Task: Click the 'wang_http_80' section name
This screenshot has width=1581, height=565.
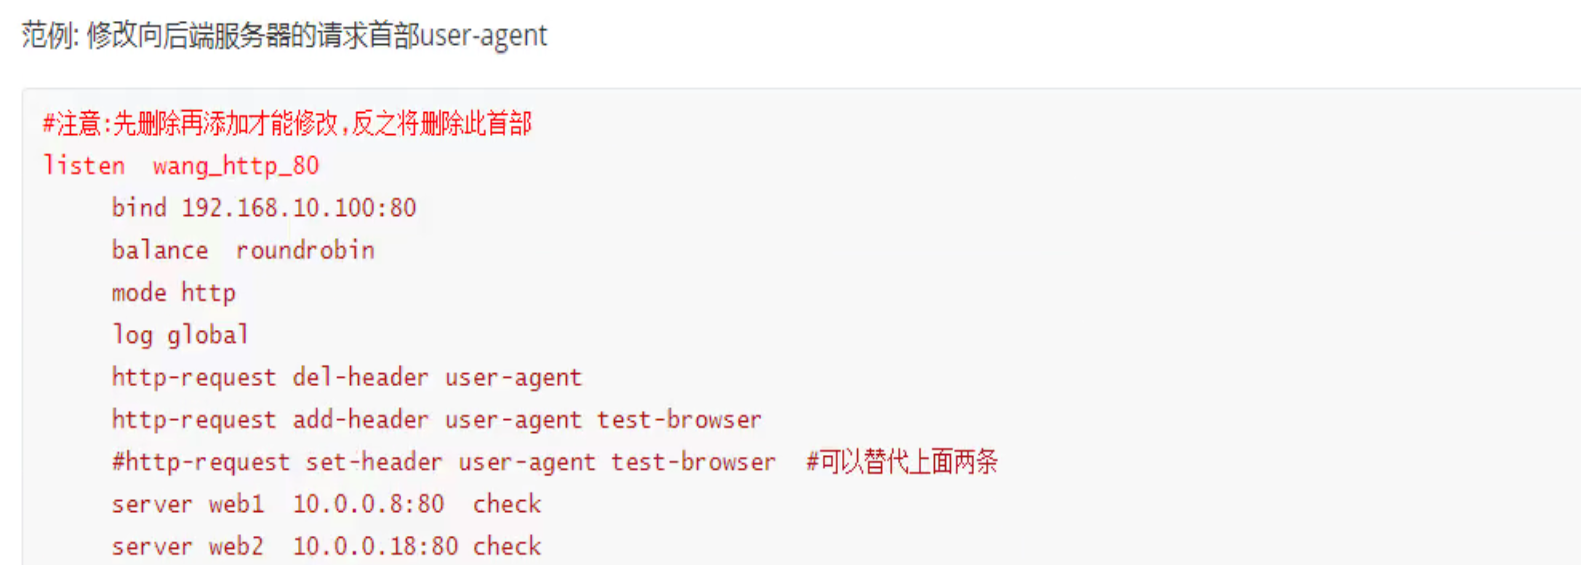Action: 235,166
